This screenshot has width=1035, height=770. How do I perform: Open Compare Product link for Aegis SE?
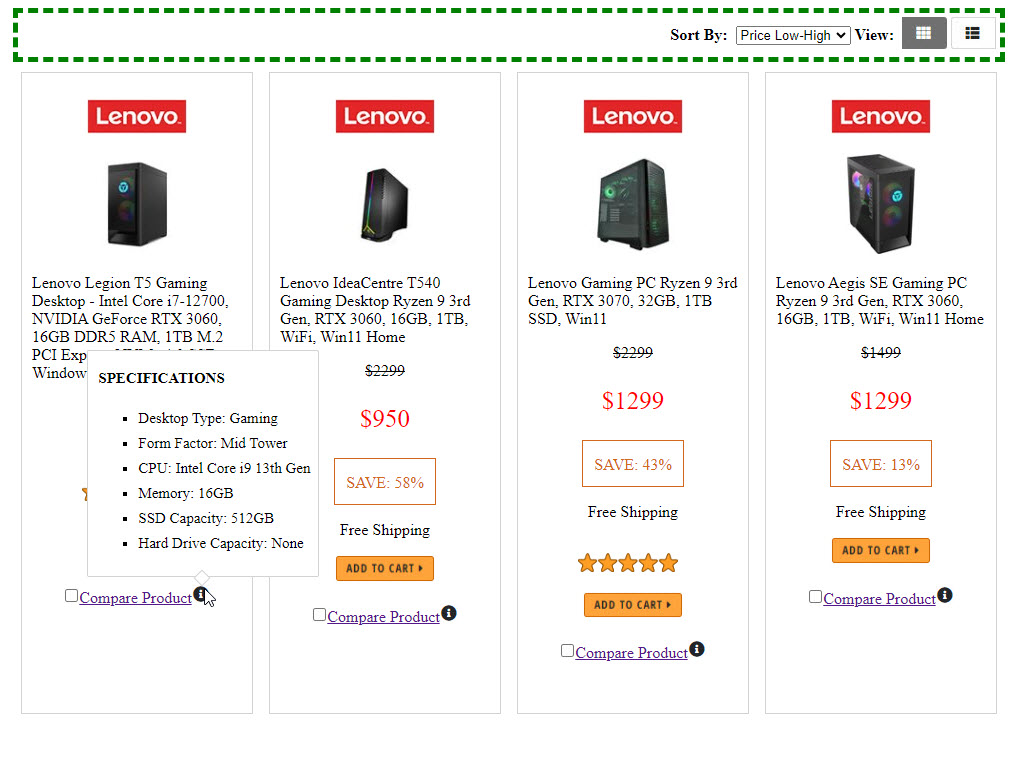point(879,599)
